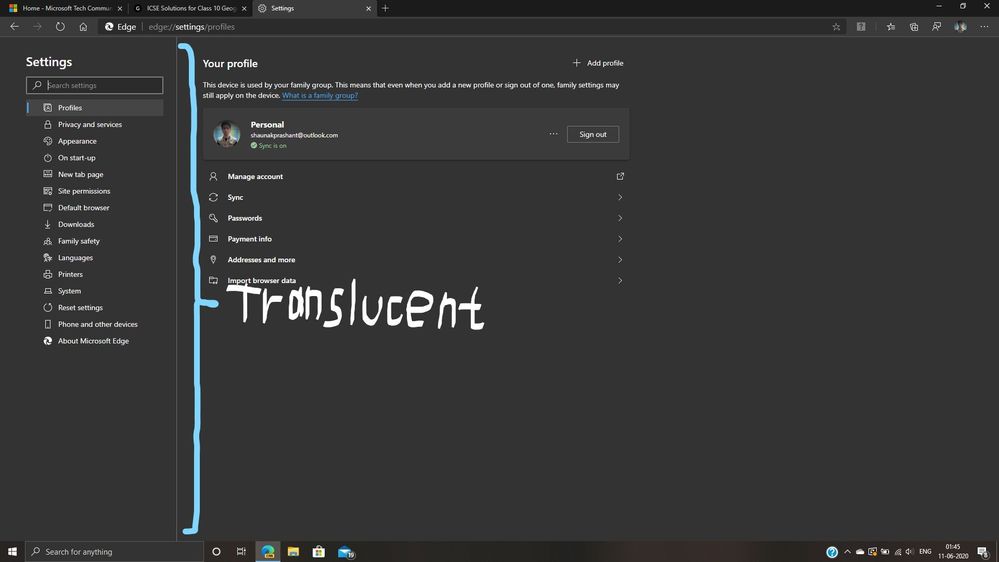999x562 pixels.
Task: Switch to Microsoft Tech Community tab
Action: (x=61, y=8)
